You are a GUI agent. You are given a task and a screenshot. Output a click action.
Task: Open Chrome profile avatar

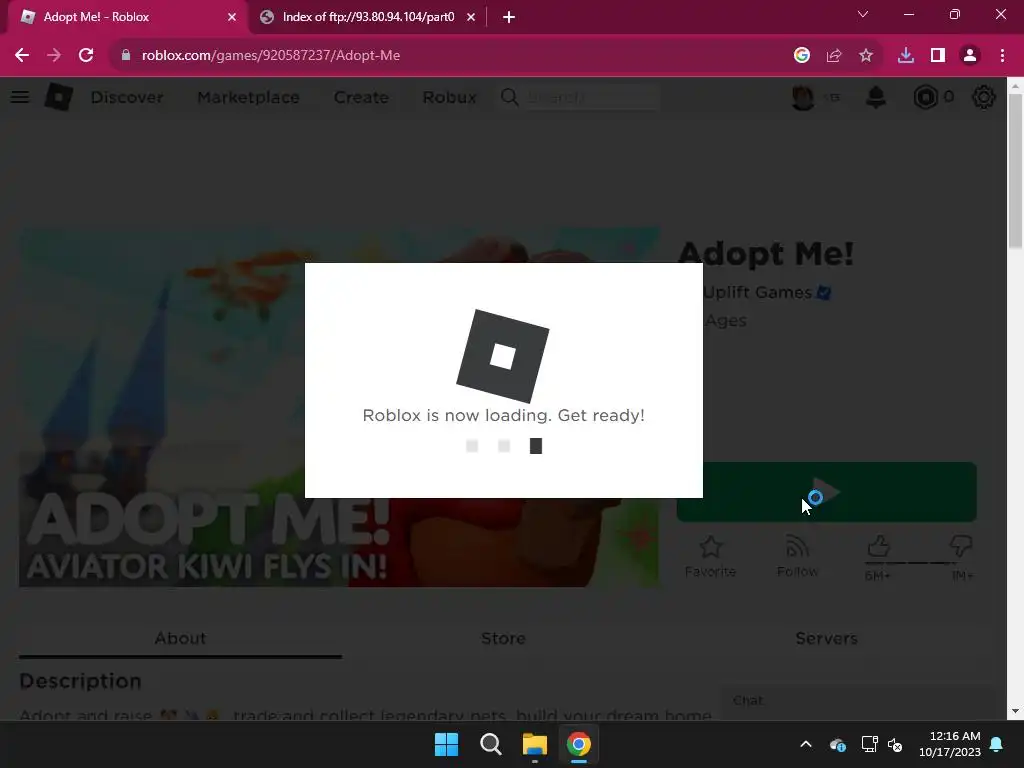pyautogui.click(x=970, y=56)
